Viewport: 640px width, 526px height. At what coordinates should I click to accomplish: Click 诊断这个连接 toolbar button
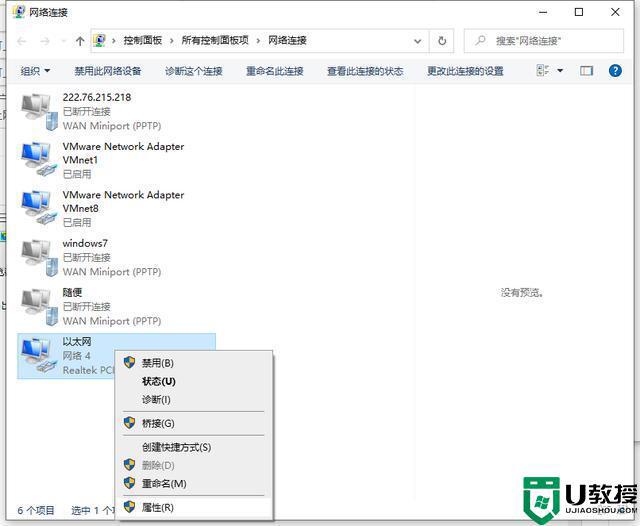[x=194, y=71]
